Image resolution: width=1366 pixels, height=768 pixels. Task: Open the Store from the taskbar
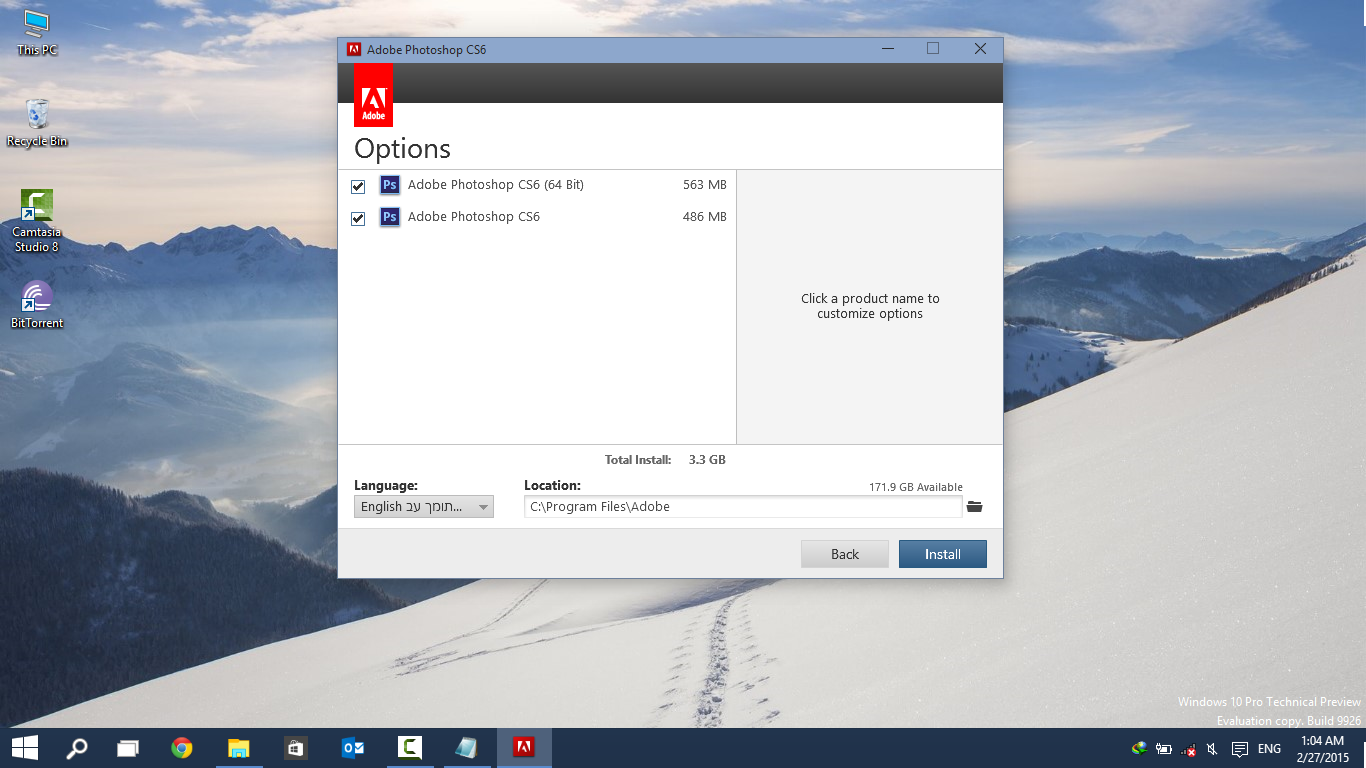[295, 748]
